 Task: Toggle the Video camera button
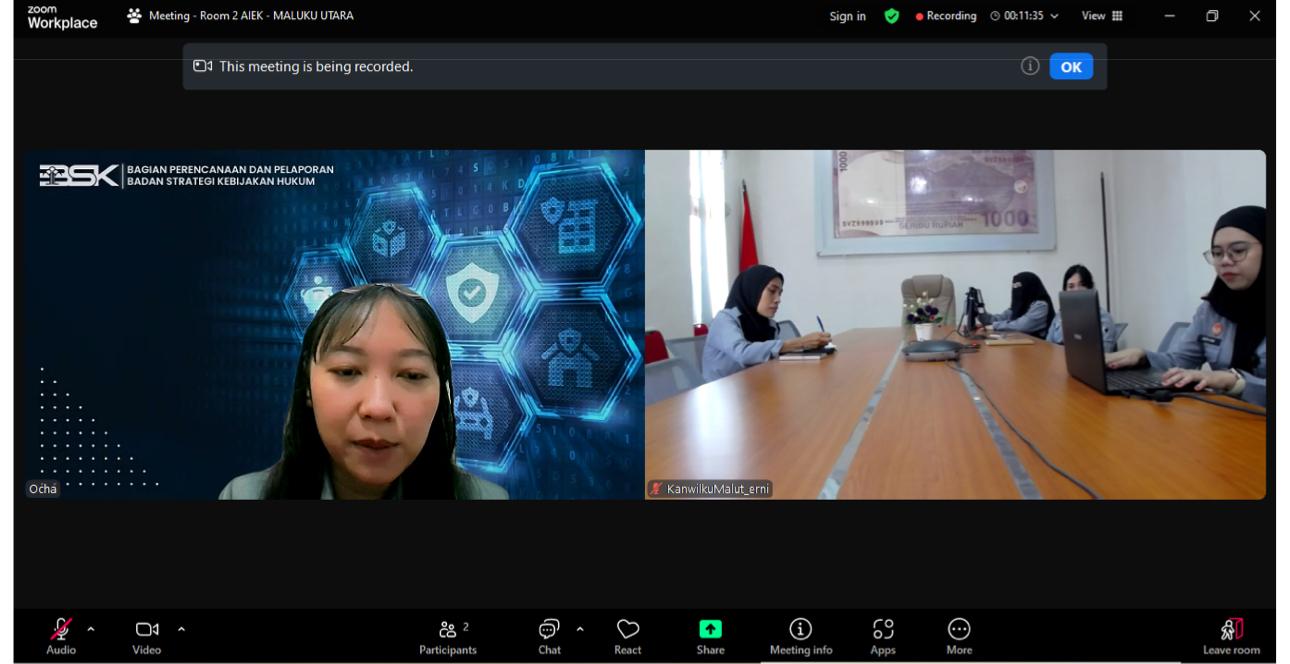tap(146, 630)
